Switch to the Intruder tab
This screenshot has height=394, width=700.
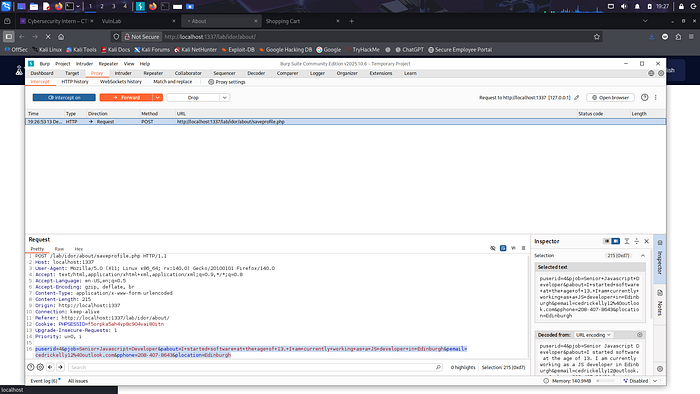(x=123, y=73)
